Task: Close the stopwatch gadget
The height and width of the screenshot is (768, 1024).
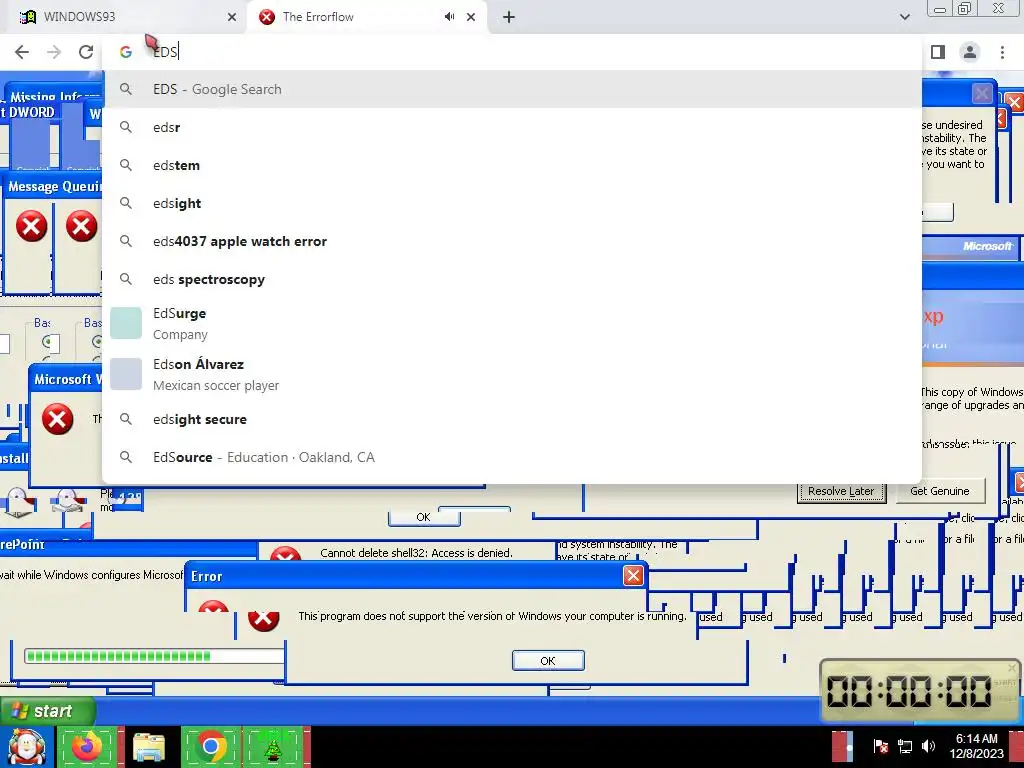Action: 1012,668
